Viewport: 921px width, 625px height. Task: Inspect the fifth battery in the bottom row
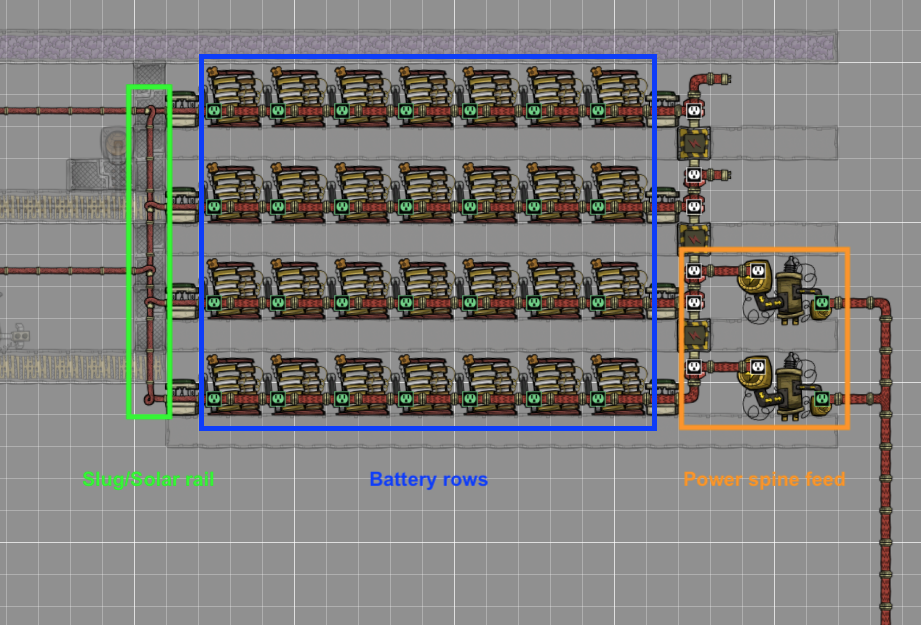click(490, 385)
